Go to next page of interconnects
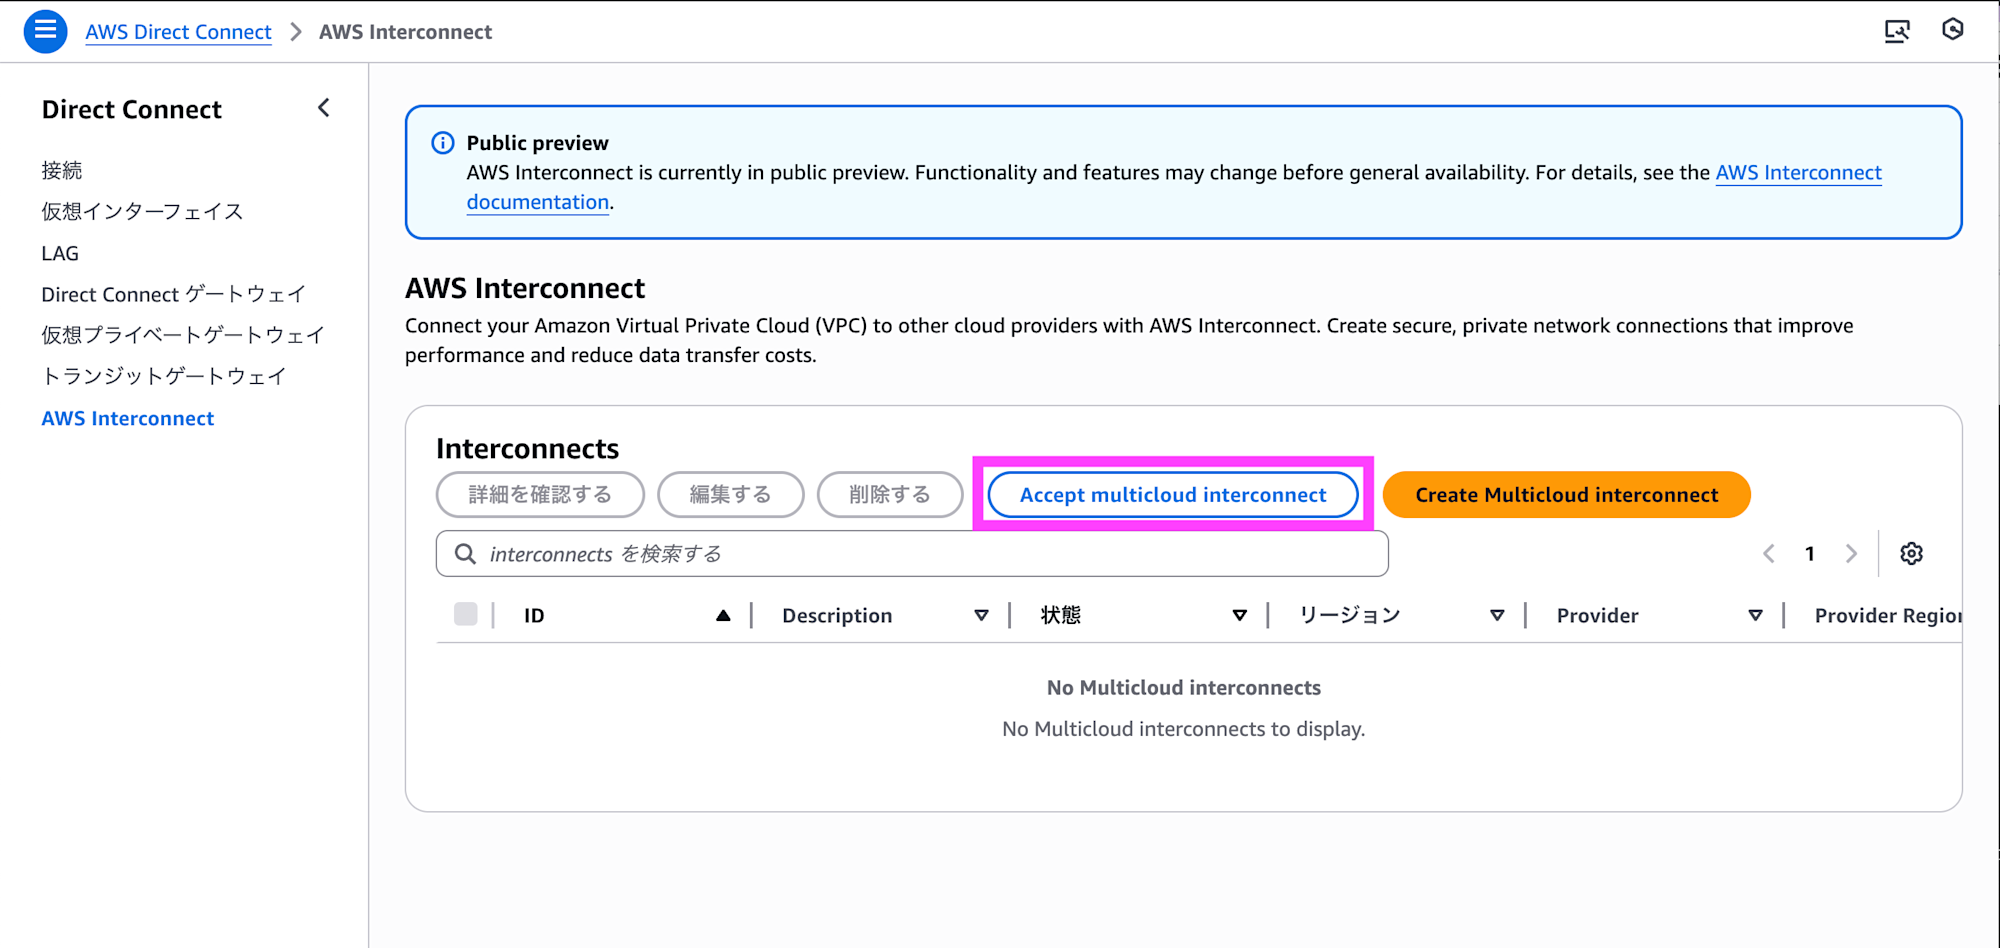The height and width of the screenshot is (948, 2000). [x=1851, y=554]
